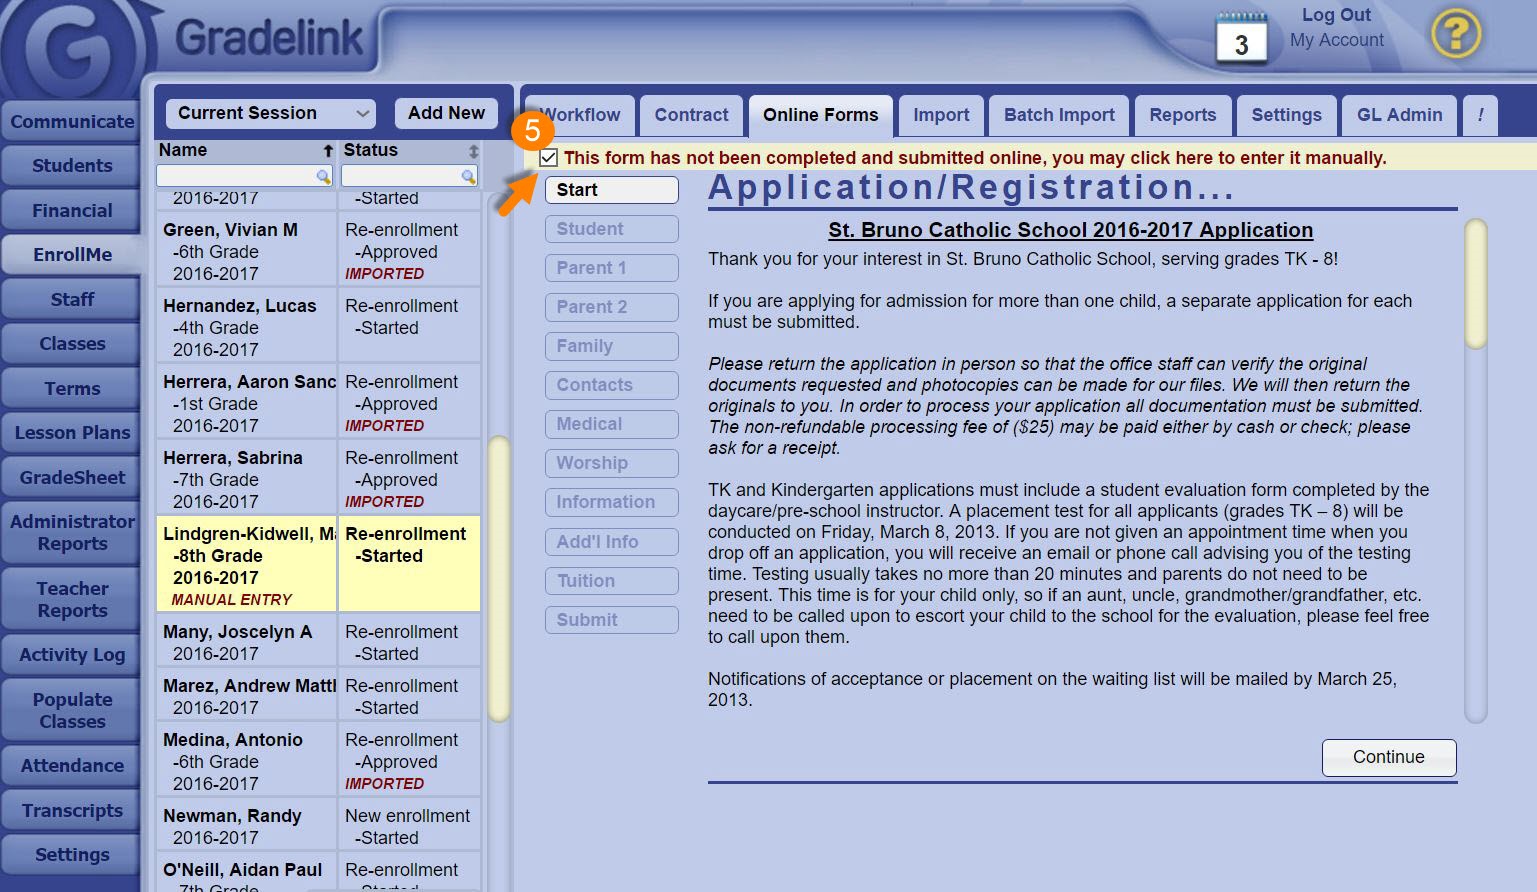Viewport: 1537px width, 892px height.
Task: Click the exclamation mark tab
Action: click(1480, 115)
